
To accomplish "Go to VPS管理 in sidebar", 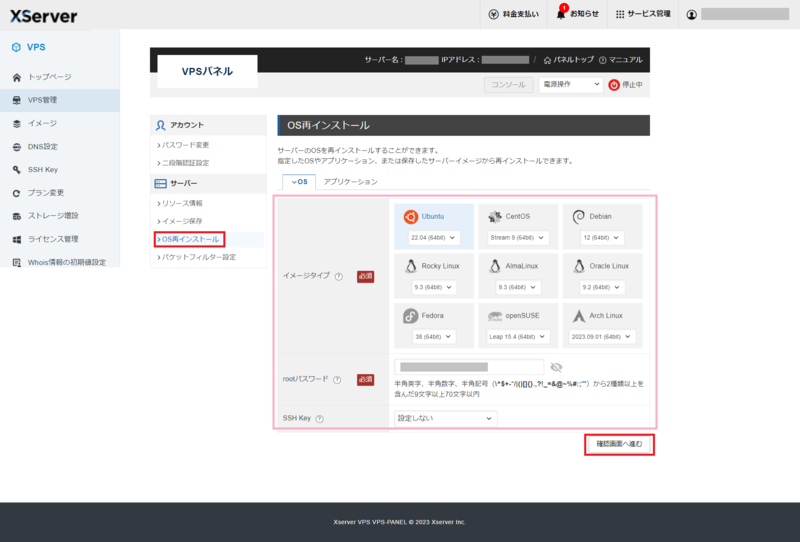I will click(60, 100).
